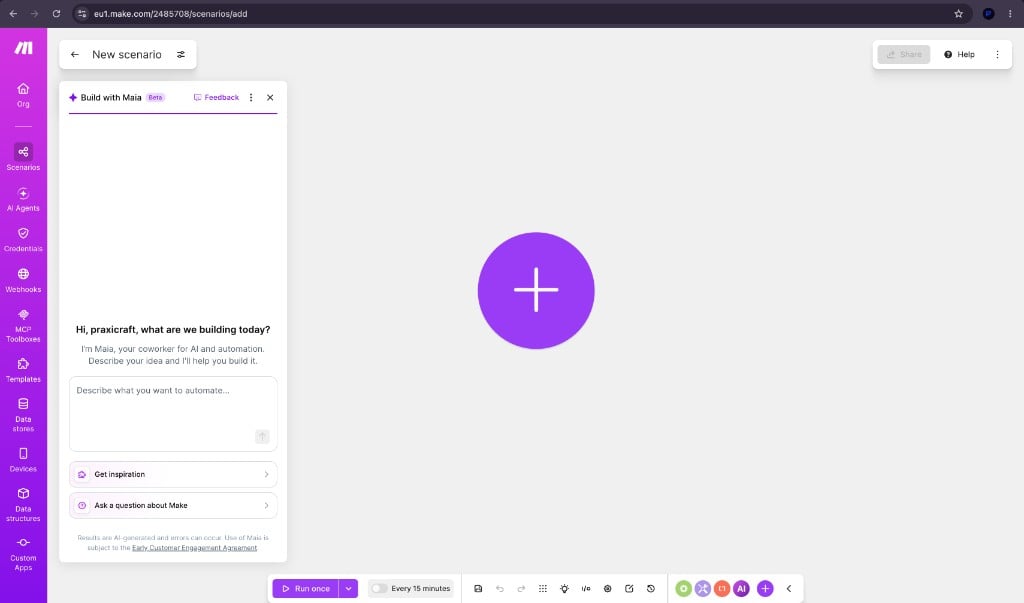Expand Get inspiration

[173, 474]
